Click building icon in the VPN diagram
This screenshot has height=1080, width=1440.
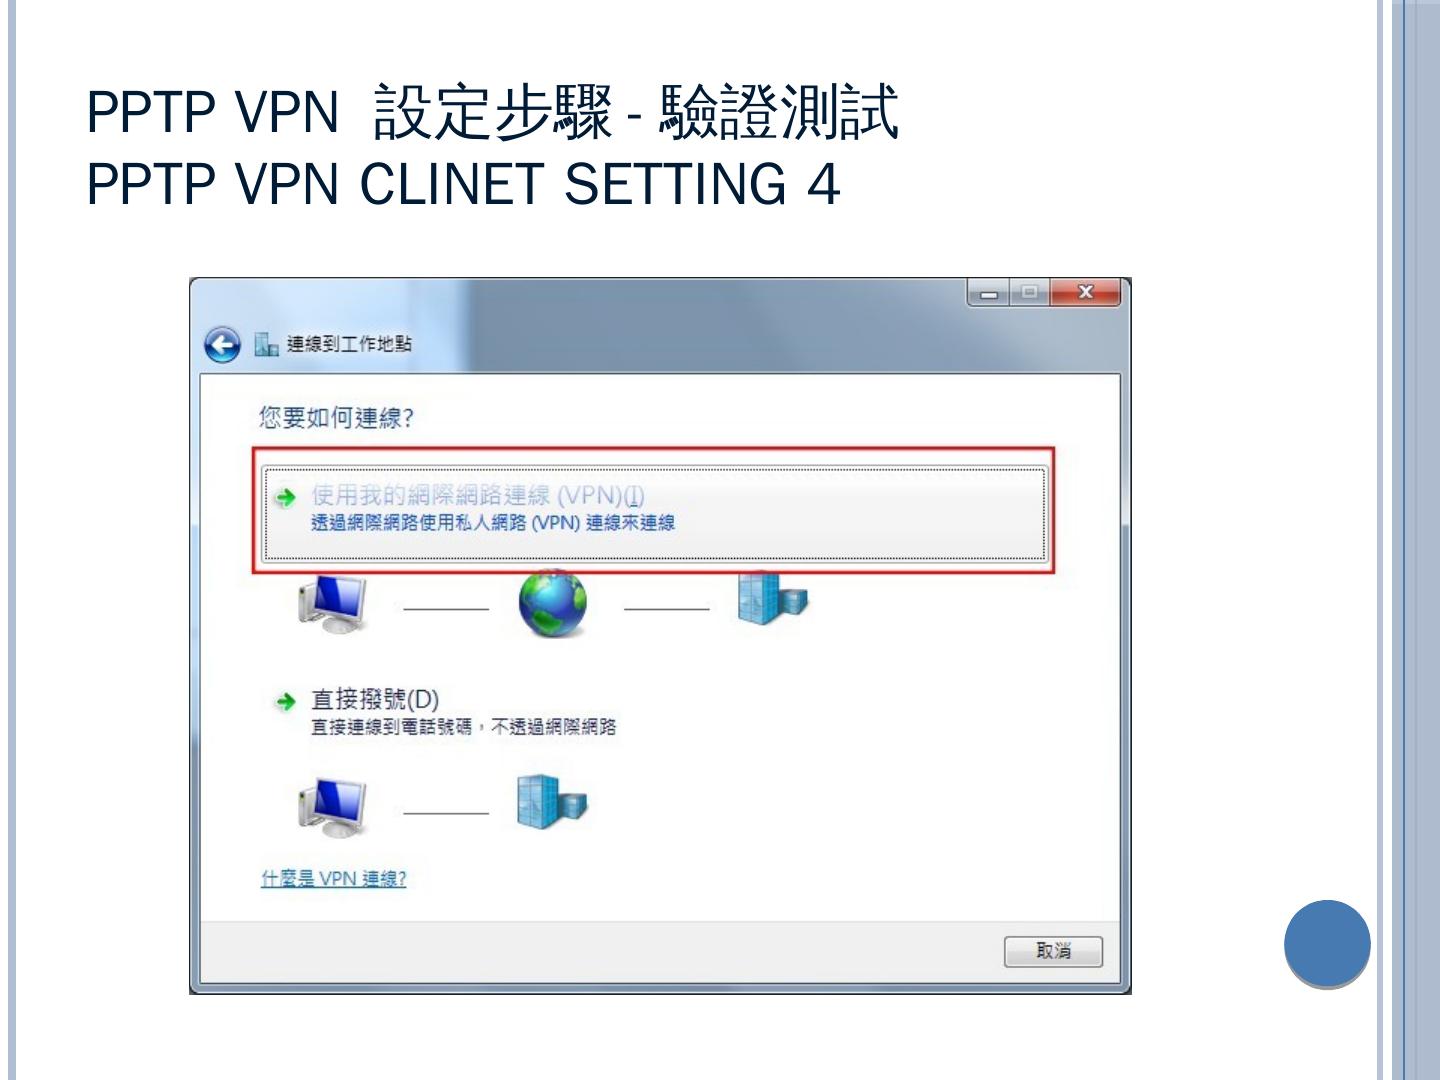772,598
